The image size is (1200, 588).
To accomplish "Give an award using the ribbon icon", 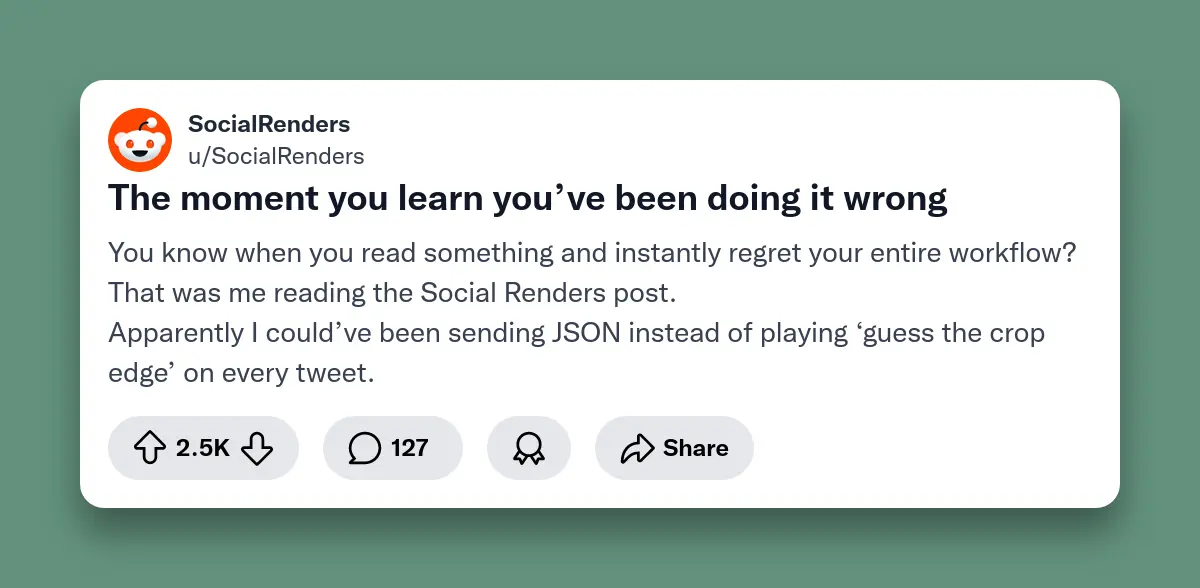I will [x=529, y=448].
